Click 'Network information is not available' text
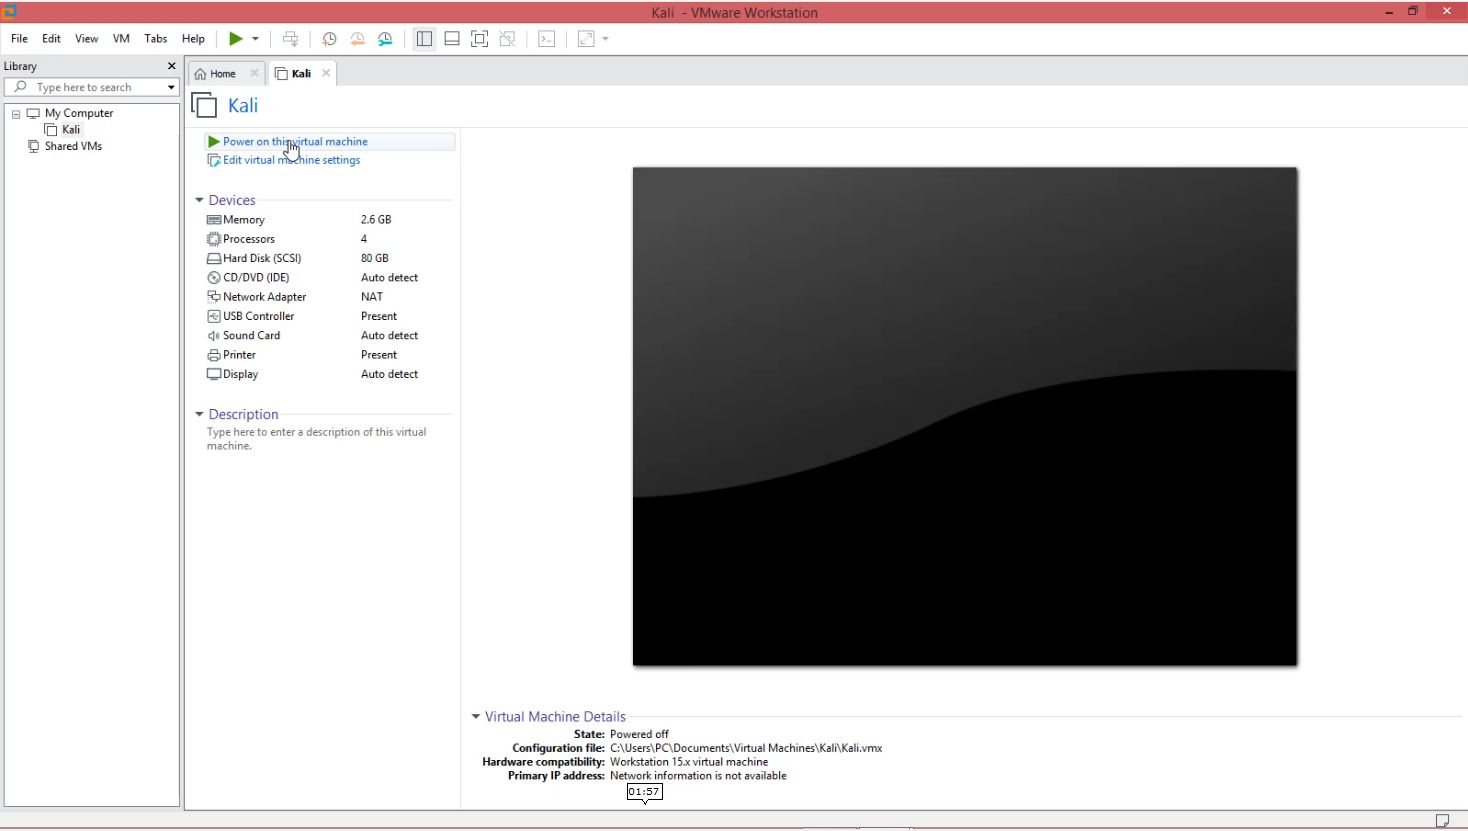This screenshot has width=1468, height=831. point(698,776)
